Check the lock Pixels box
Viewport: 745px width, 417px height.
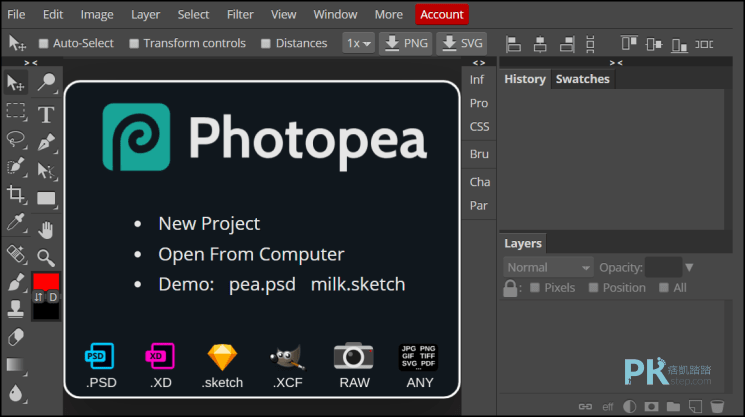coord(535,287)
